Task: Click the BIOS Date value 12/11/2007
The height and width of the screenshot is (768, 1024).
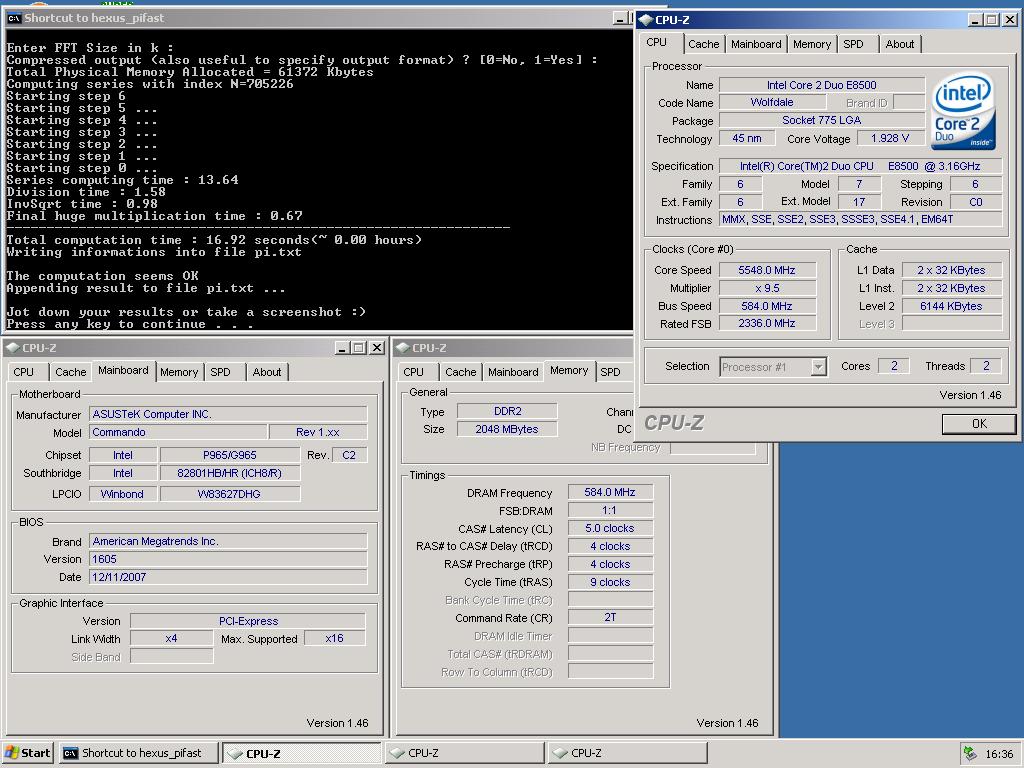Action: pyautogui.click(x=228, y=577)
